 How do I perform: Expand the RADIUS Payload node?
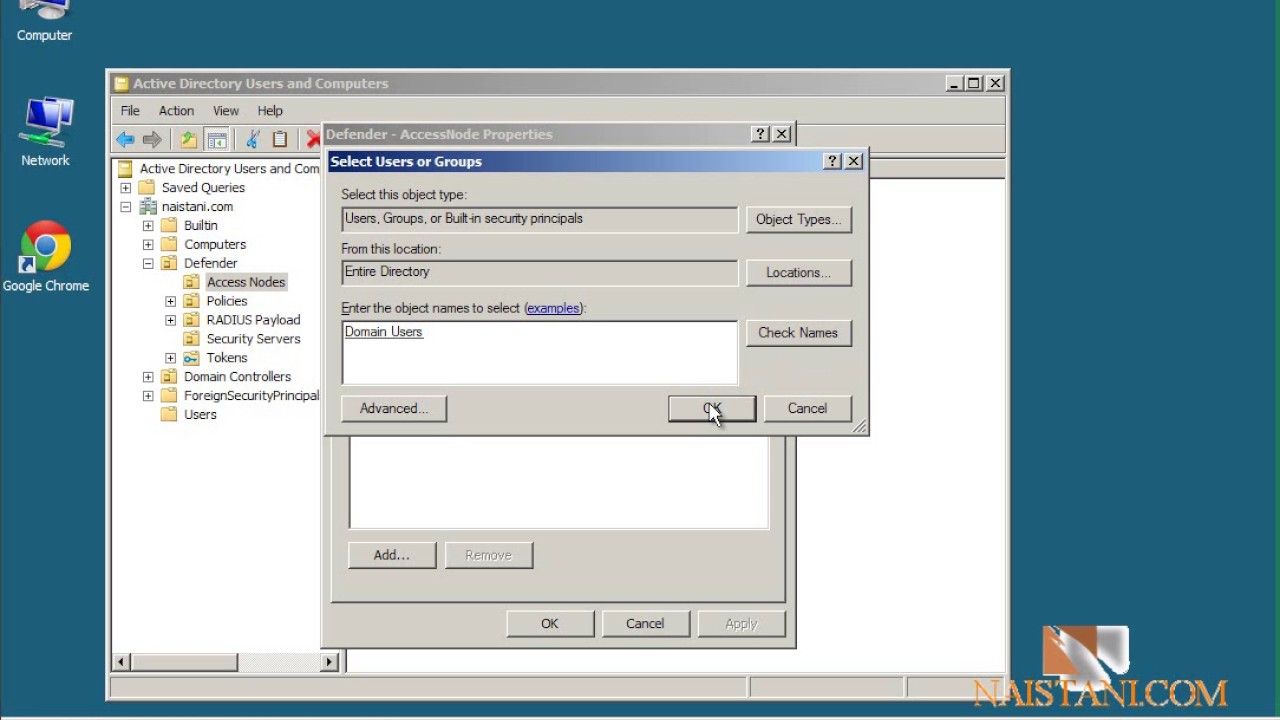(171, 320)
